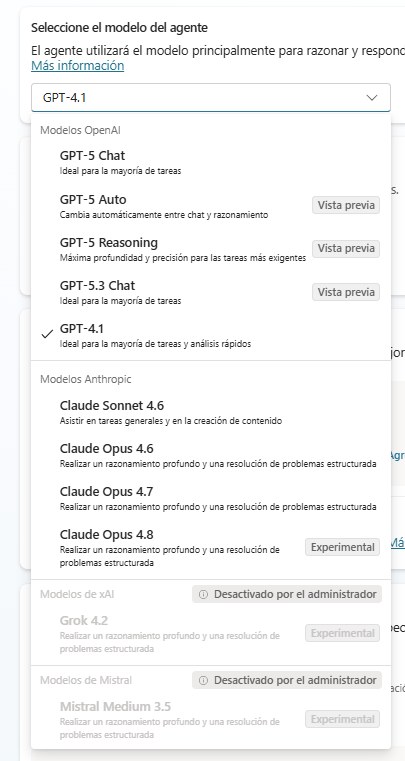Click the disabled Mistral Medium 3.5 entry
The height and width of the screenshot is (761, 405).
pyautogui.click(x=211, y=720)
